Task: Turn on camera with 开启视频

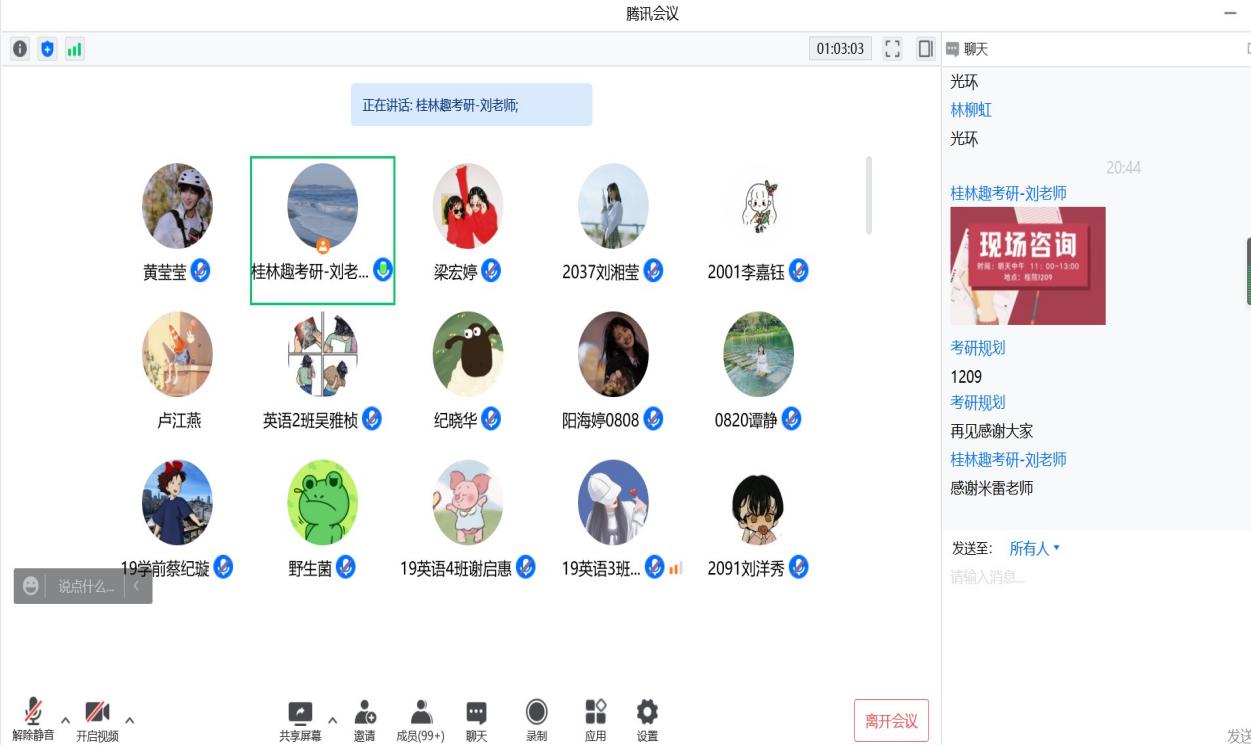Action: coord(97,720)
